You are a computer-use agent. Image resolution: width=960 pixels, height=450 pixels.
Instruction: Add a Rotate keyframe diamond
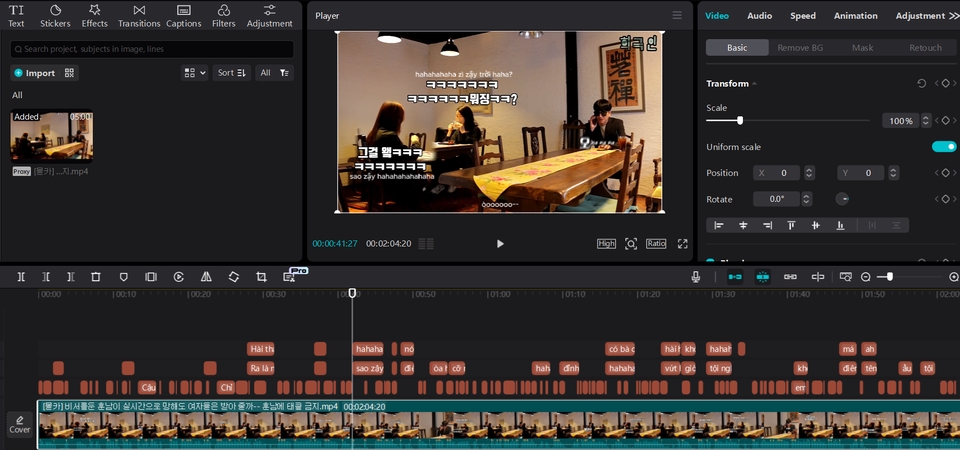(x=945, y=199)
